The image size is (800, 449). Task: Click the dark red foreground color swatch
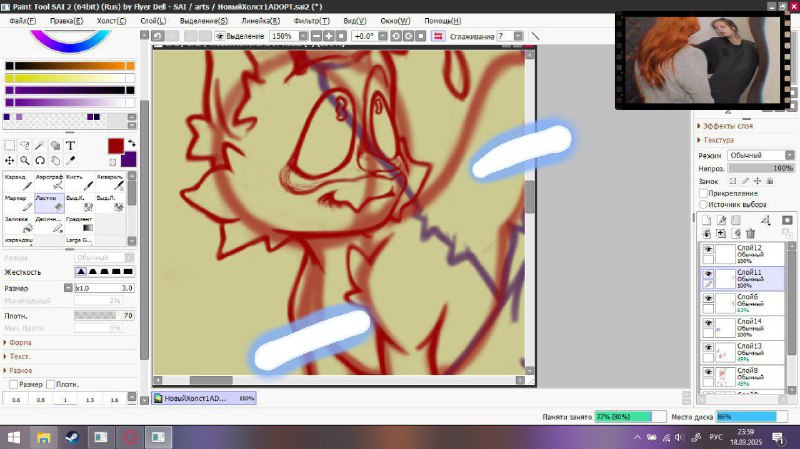tap(116, 146)
